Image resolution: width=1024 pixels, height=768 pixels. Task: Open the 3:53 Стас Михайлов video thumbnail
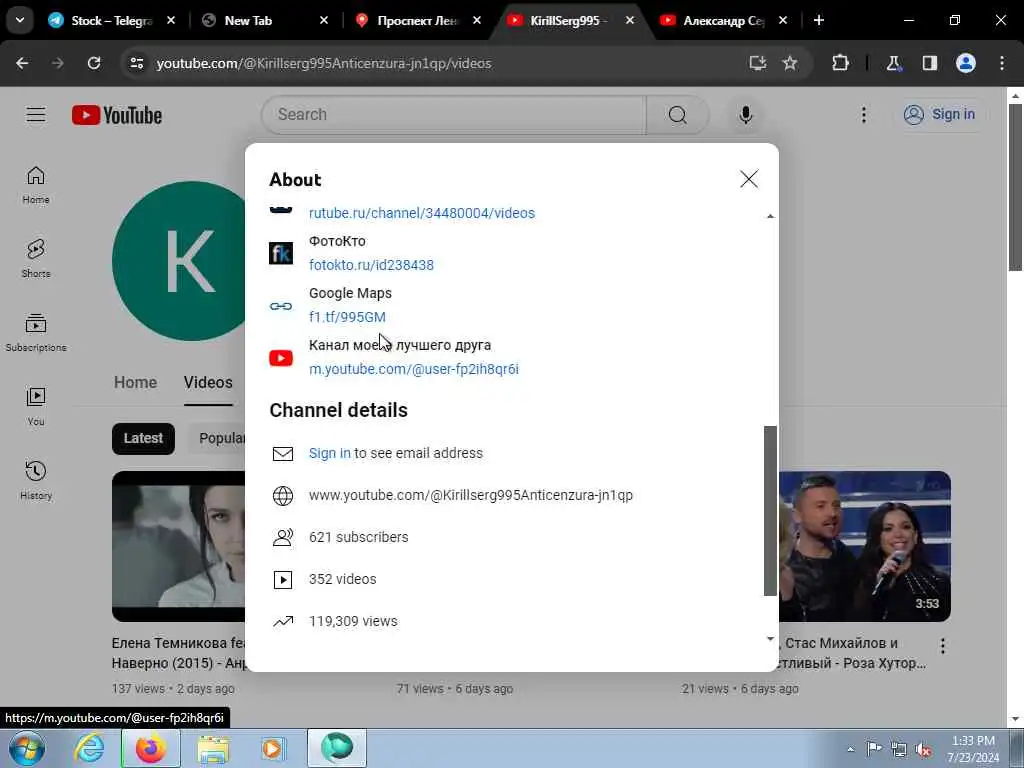point(865,546)
